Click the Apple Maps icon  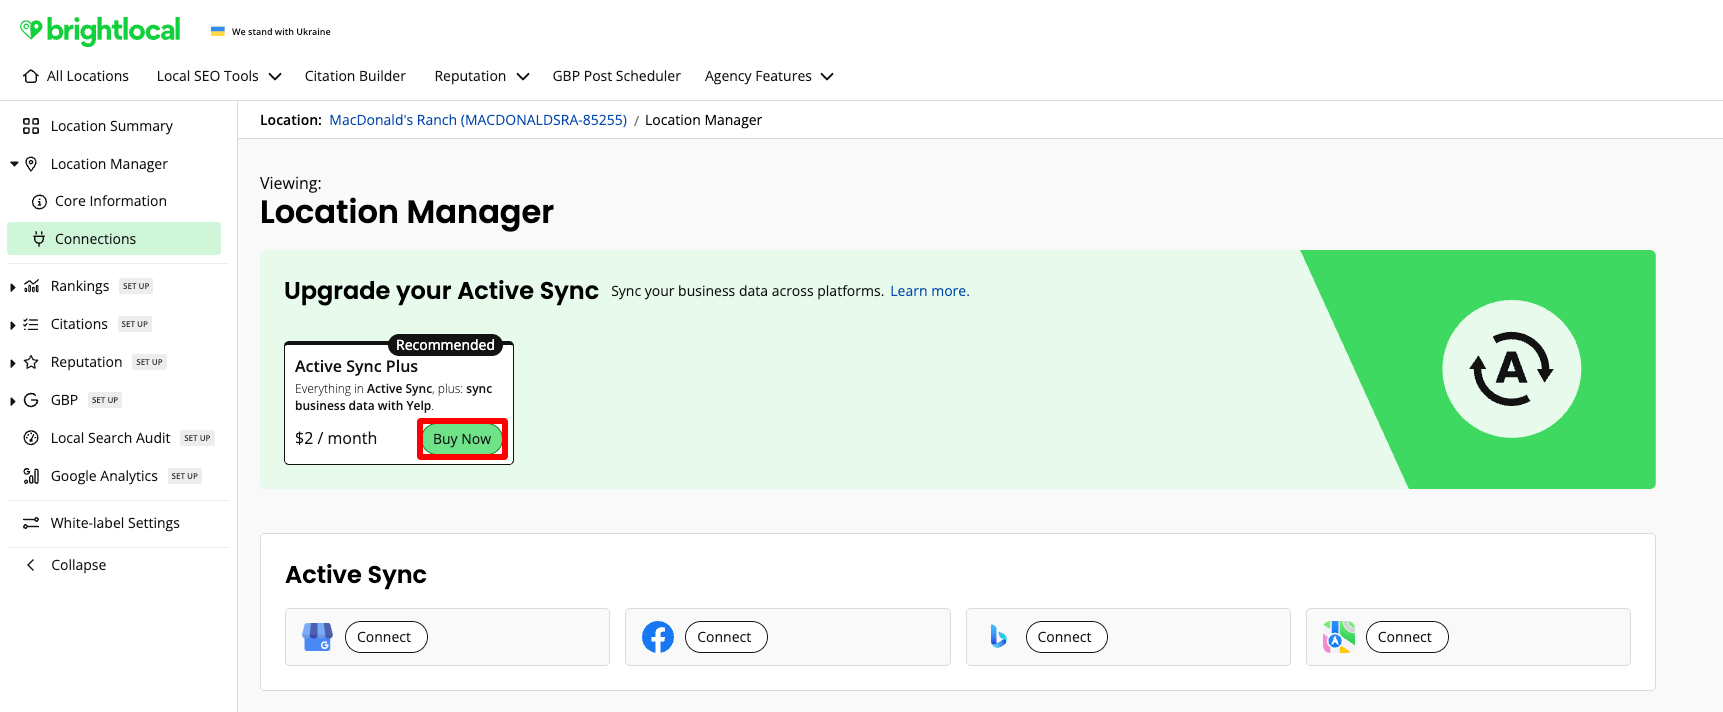click(1338, 637)
